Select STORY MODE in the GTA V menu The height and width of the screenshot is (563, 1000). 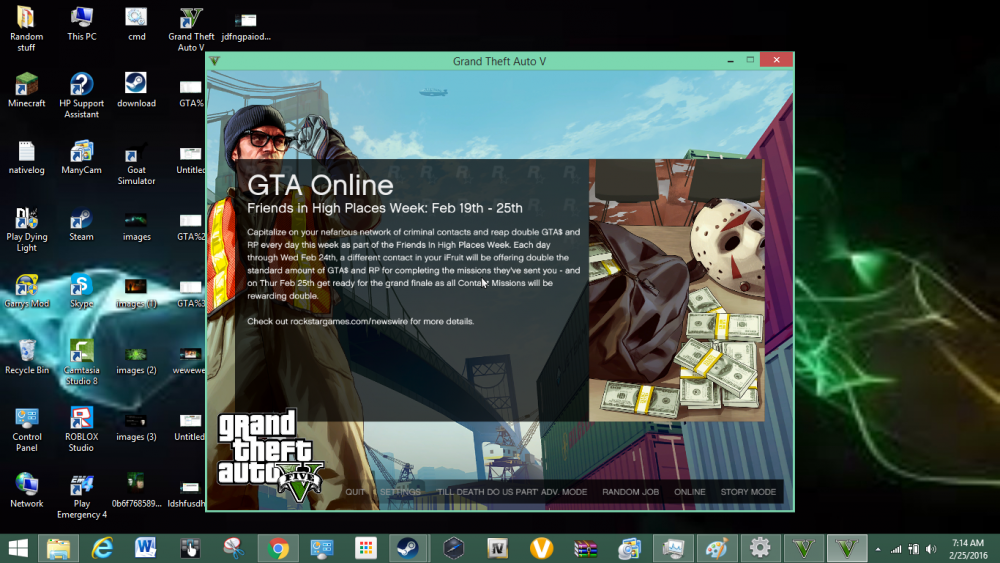tap(747, 492)
